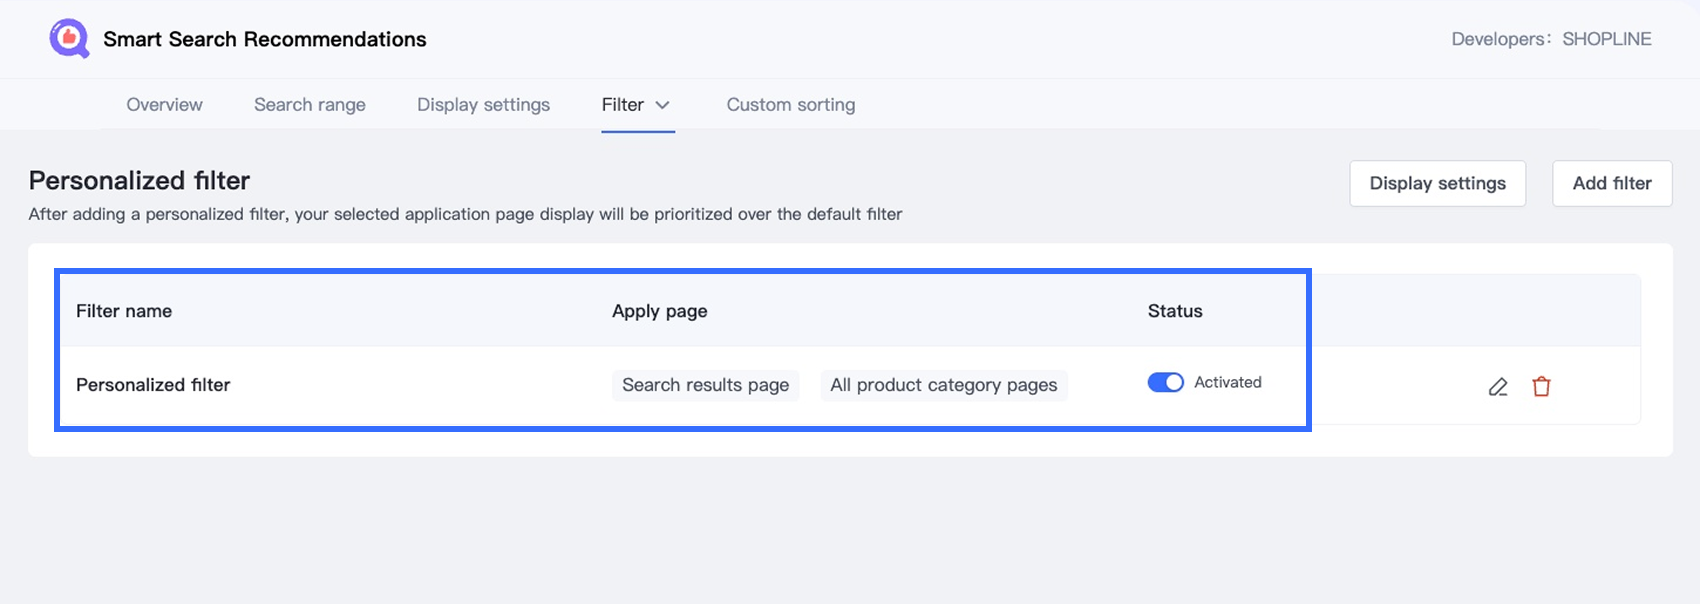This screenshot has height=604, width=1700.
Task: Select the Filter tab label
Action: pyautogui.click(x=622, y=105)
